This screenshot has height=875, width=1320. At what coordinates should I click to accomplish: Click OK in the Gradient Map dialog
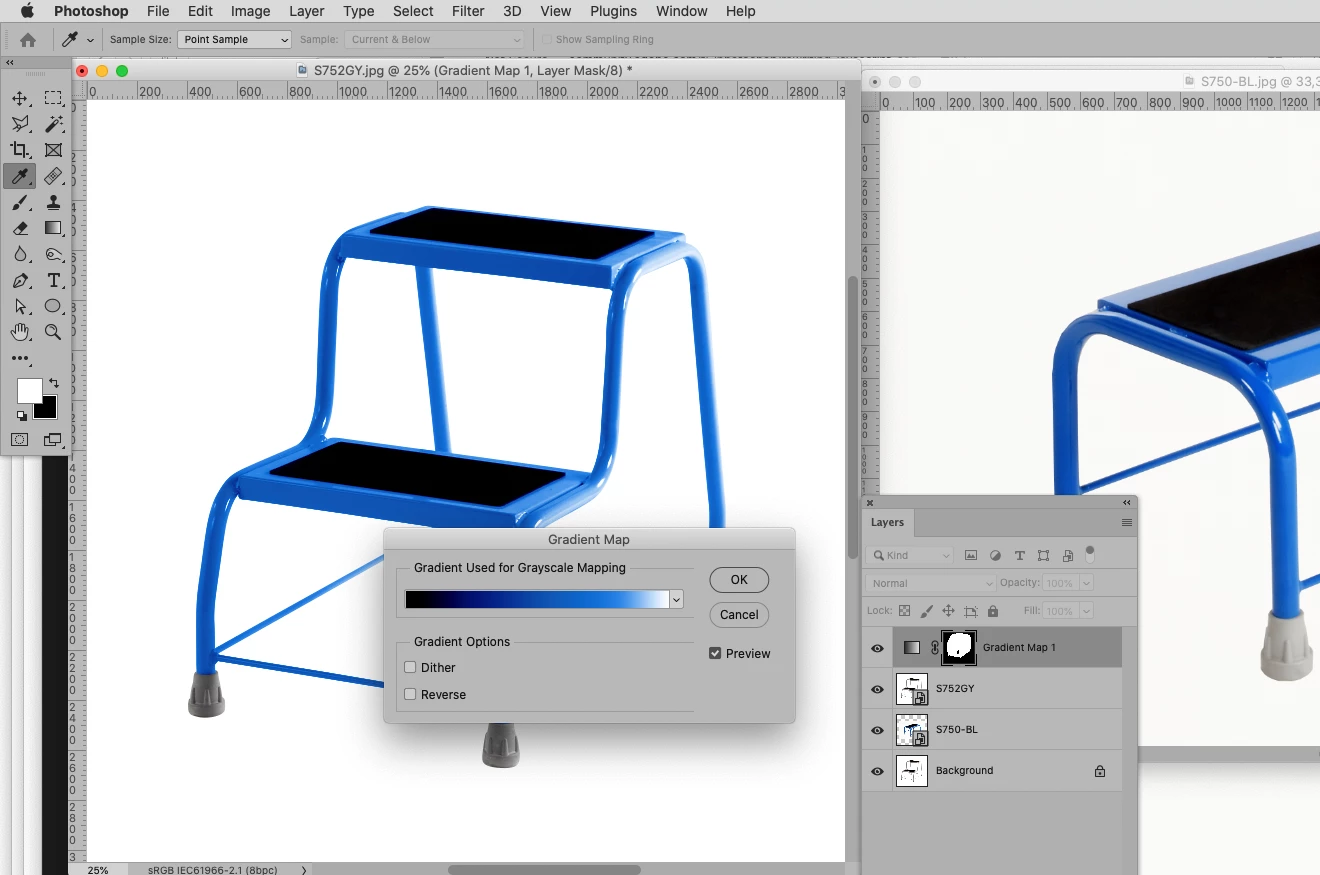click(739, 580)
